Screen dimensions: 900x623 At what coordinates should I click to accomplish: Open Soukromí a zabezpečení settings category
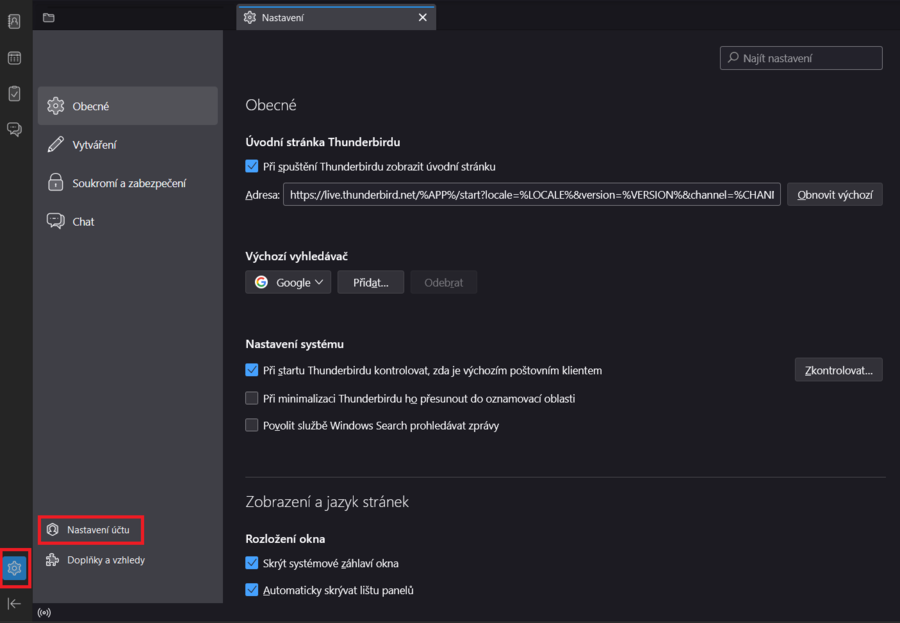[129, 183]
